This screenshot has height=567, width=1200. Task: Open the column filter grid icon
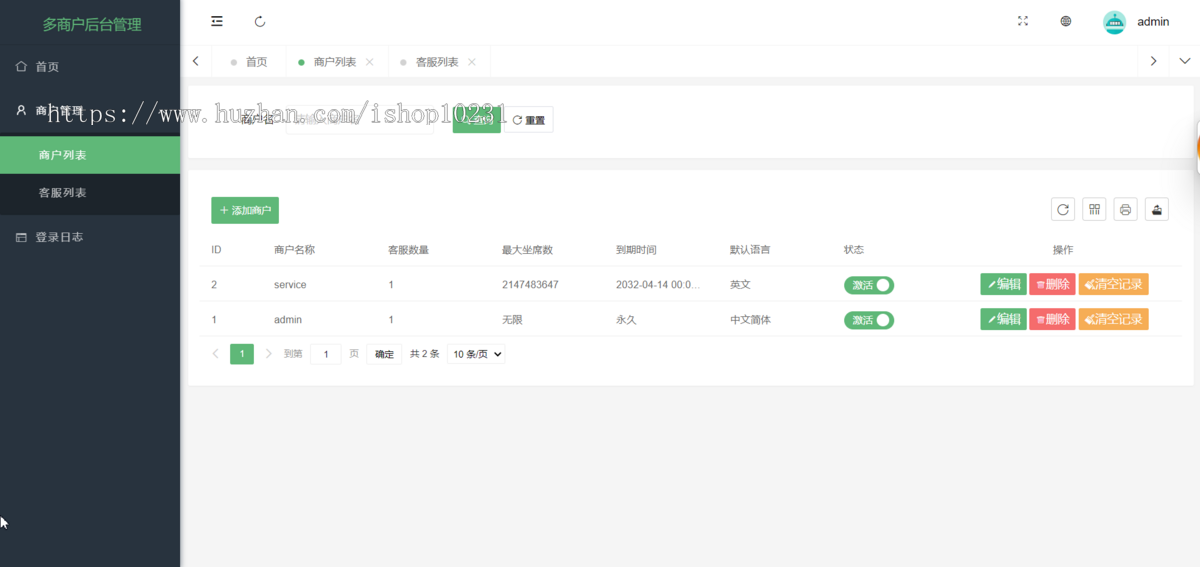tap(1094, 209)
